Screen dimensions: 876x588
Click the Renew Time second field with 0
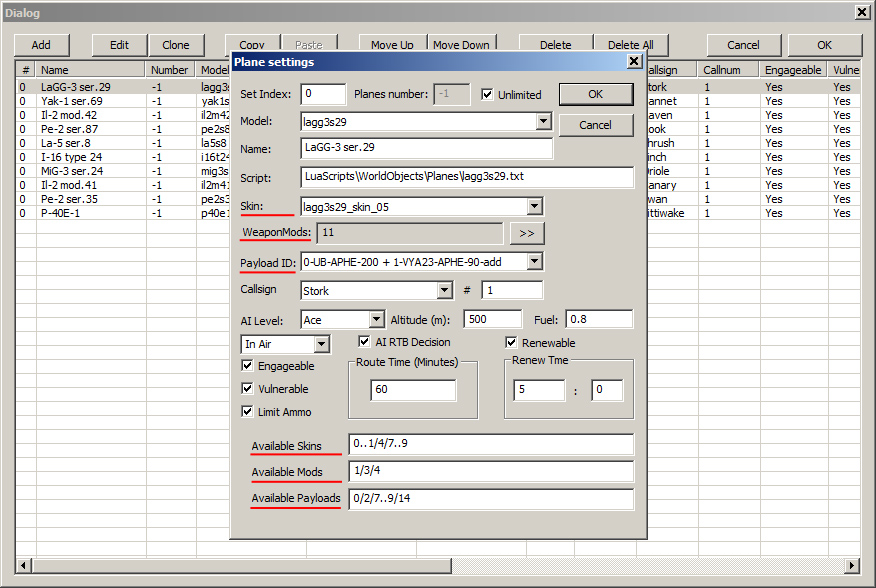(607, 390)
